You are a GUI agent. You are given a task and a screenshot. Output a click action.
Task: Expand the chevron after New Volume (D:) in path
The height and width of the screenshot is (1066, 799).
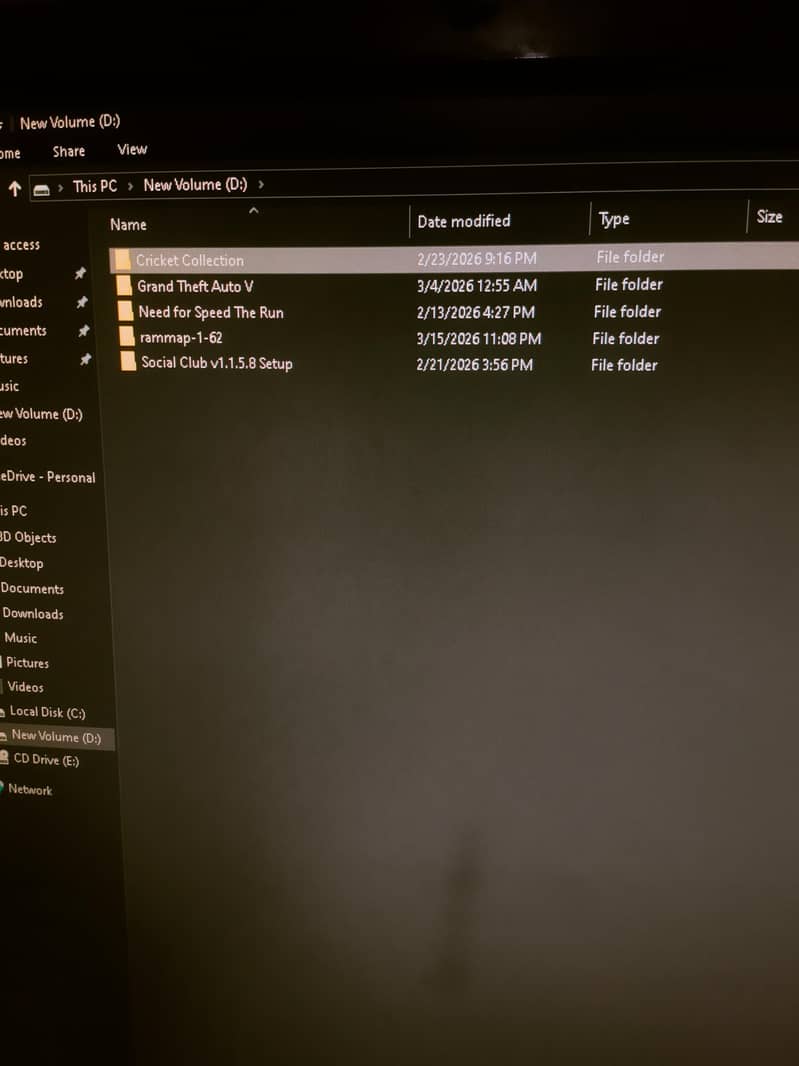click(x=261, y=184)
